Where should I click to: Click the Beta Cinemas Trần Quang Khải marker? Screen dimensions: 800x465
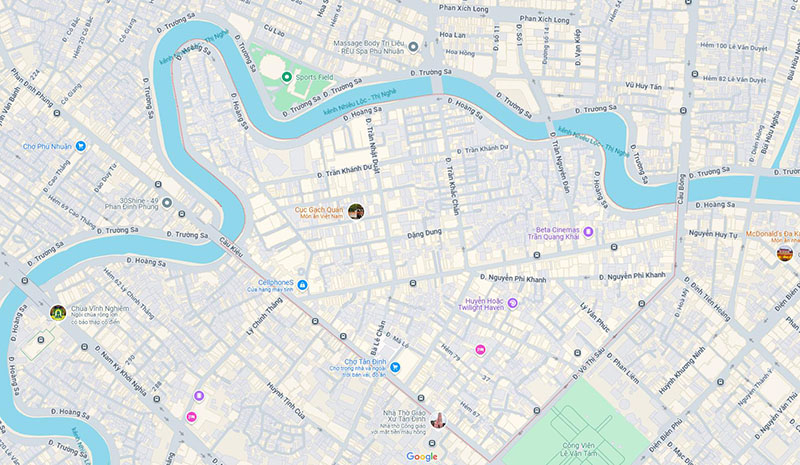(588, 232)
